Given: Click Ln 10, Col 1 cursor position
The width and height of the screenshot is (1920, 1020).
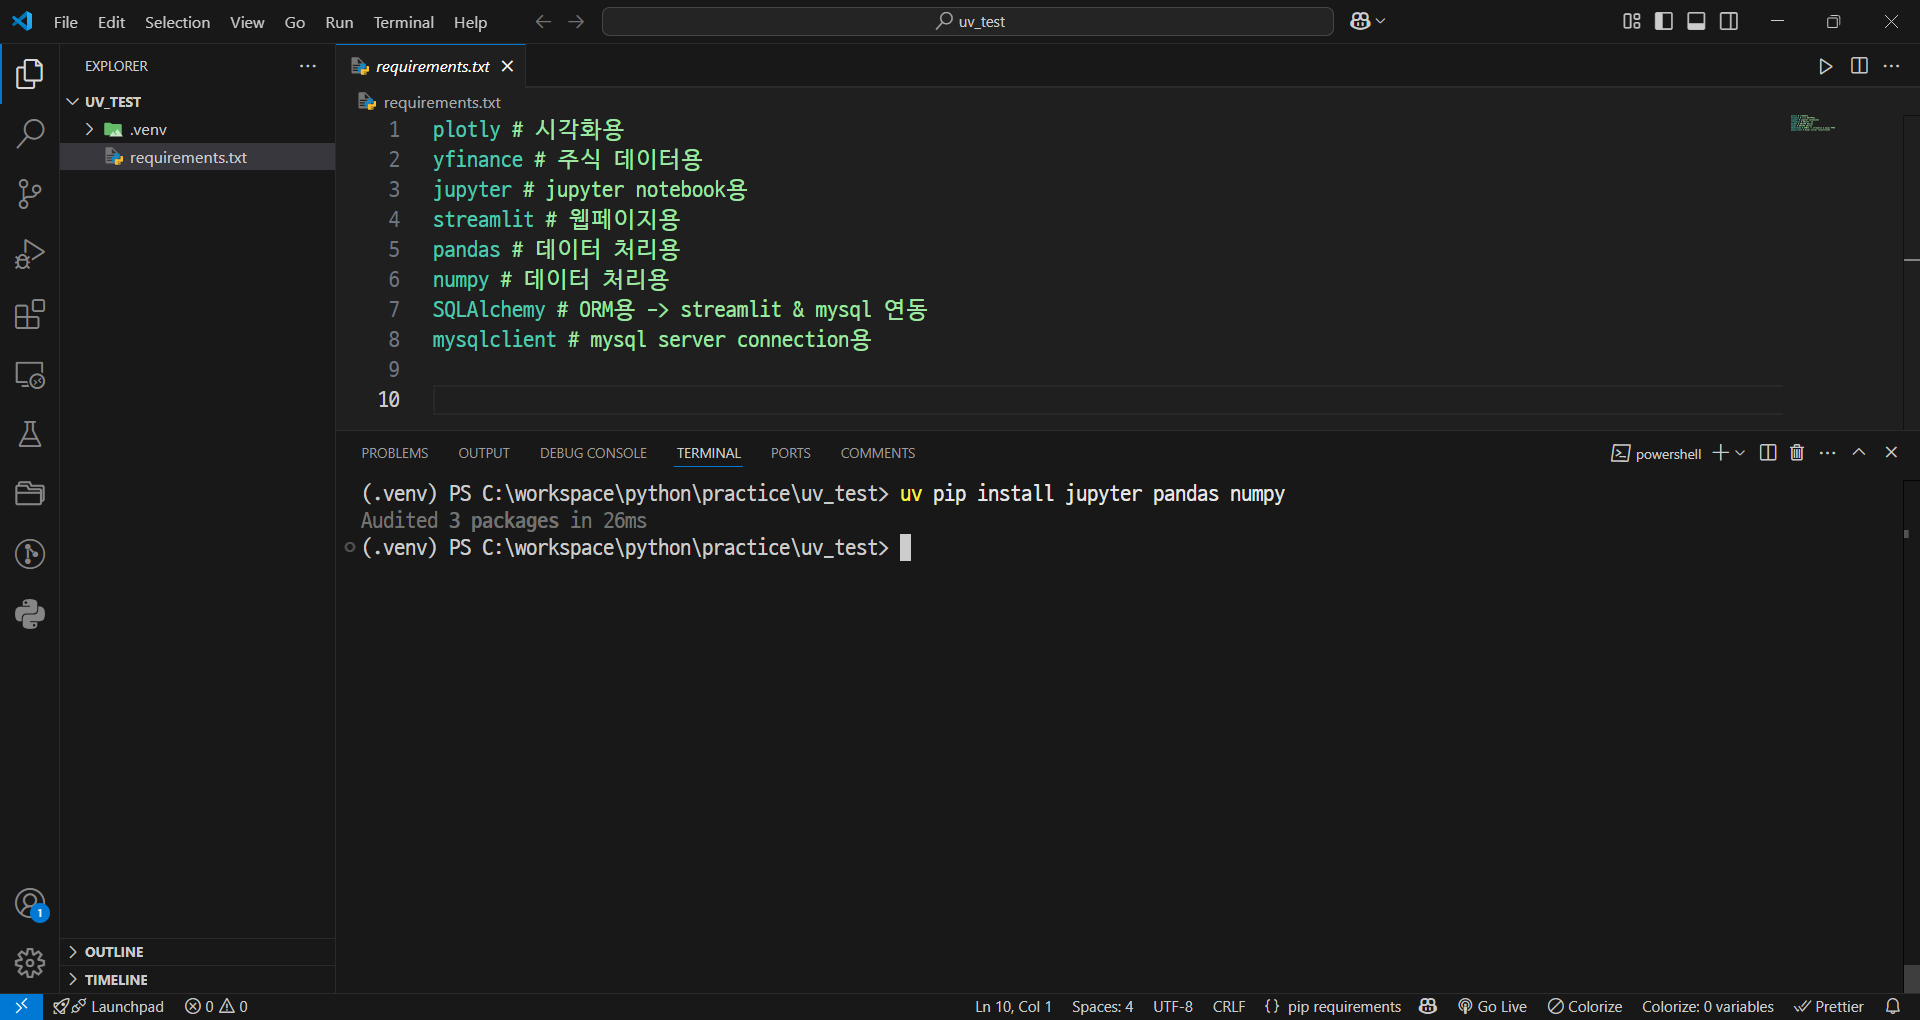Looking at the screenshot, I should click(1013, 1006).
